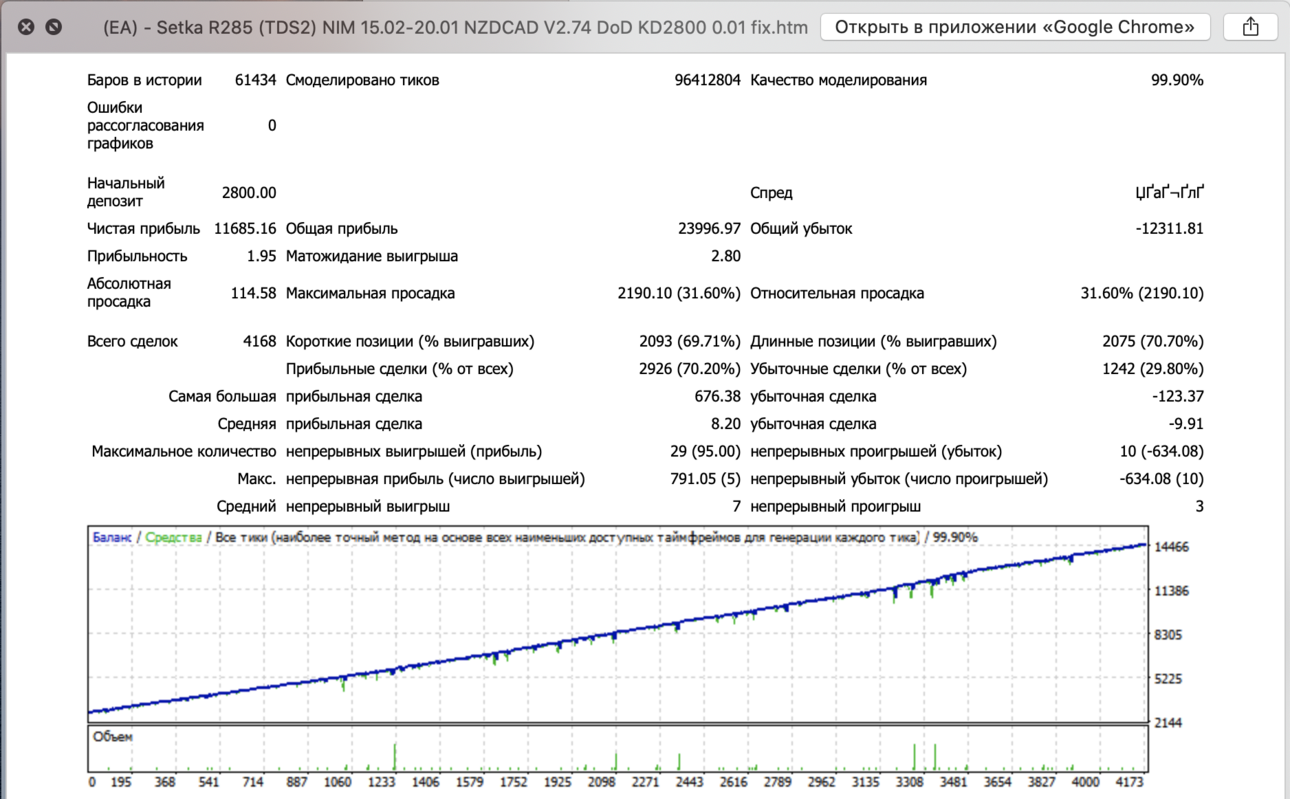Select the 'Относительная просадка' label

point(837,293)
